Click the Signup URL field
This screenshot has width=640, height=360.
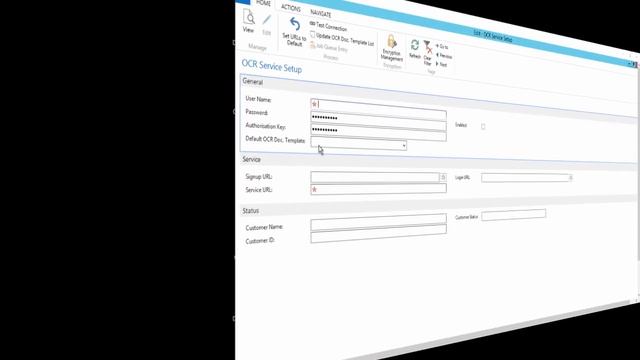click(x=375, y=176)
